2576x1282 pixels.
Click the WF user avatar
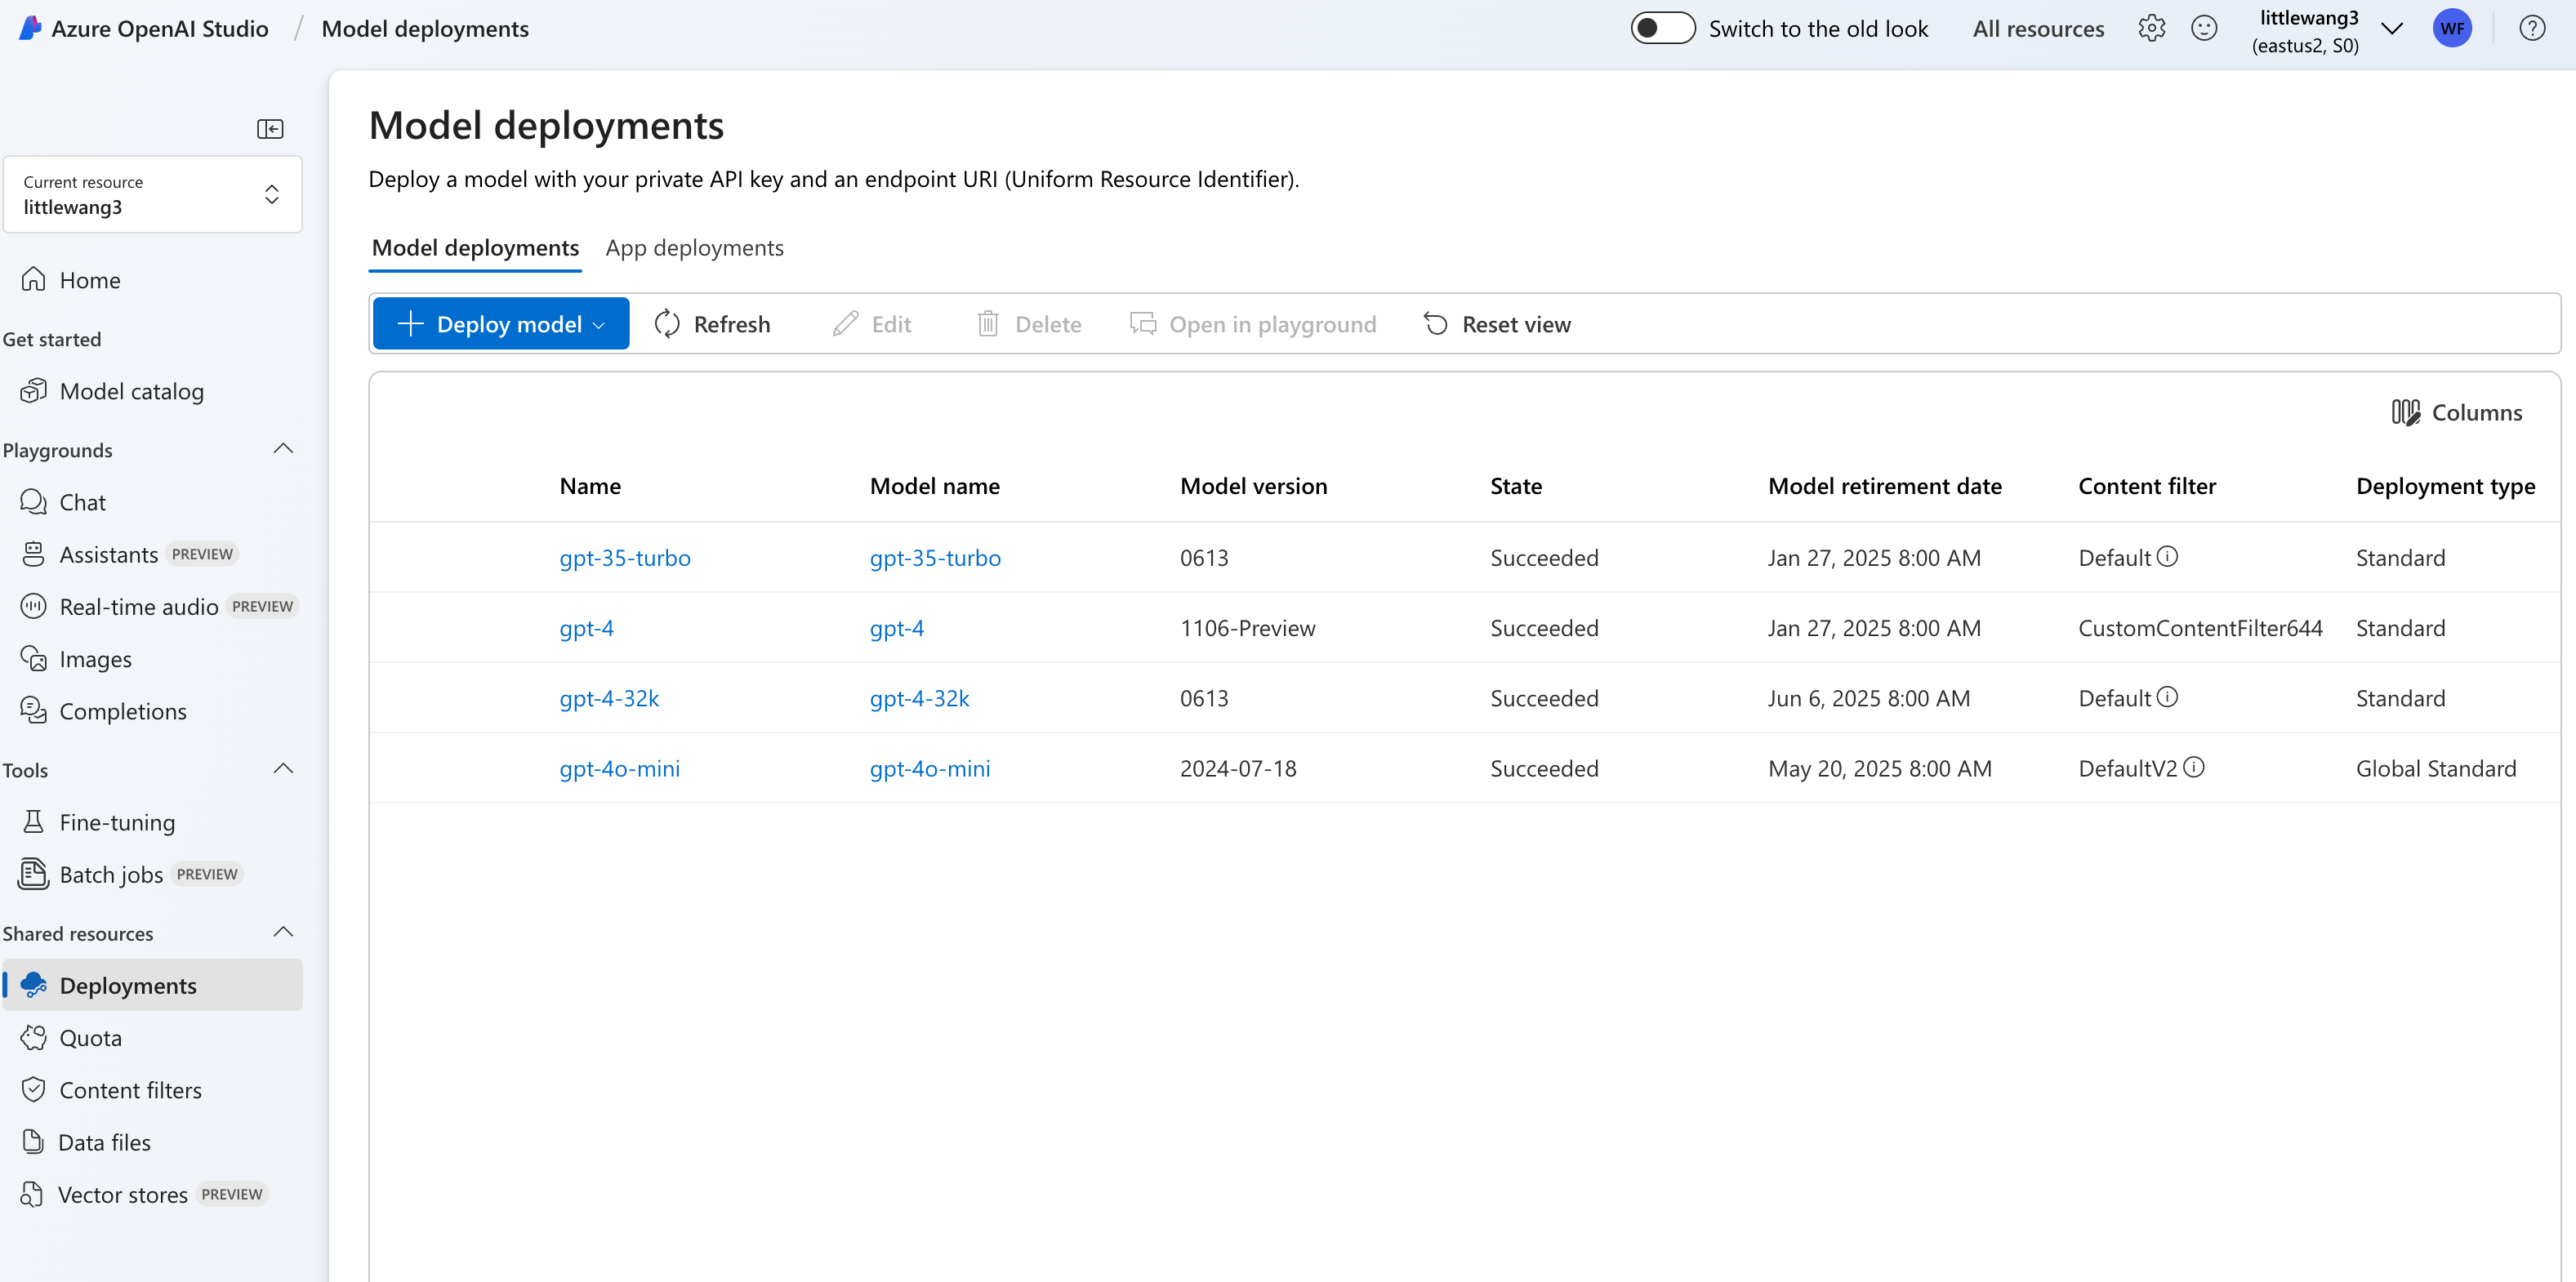[2452, 28]
